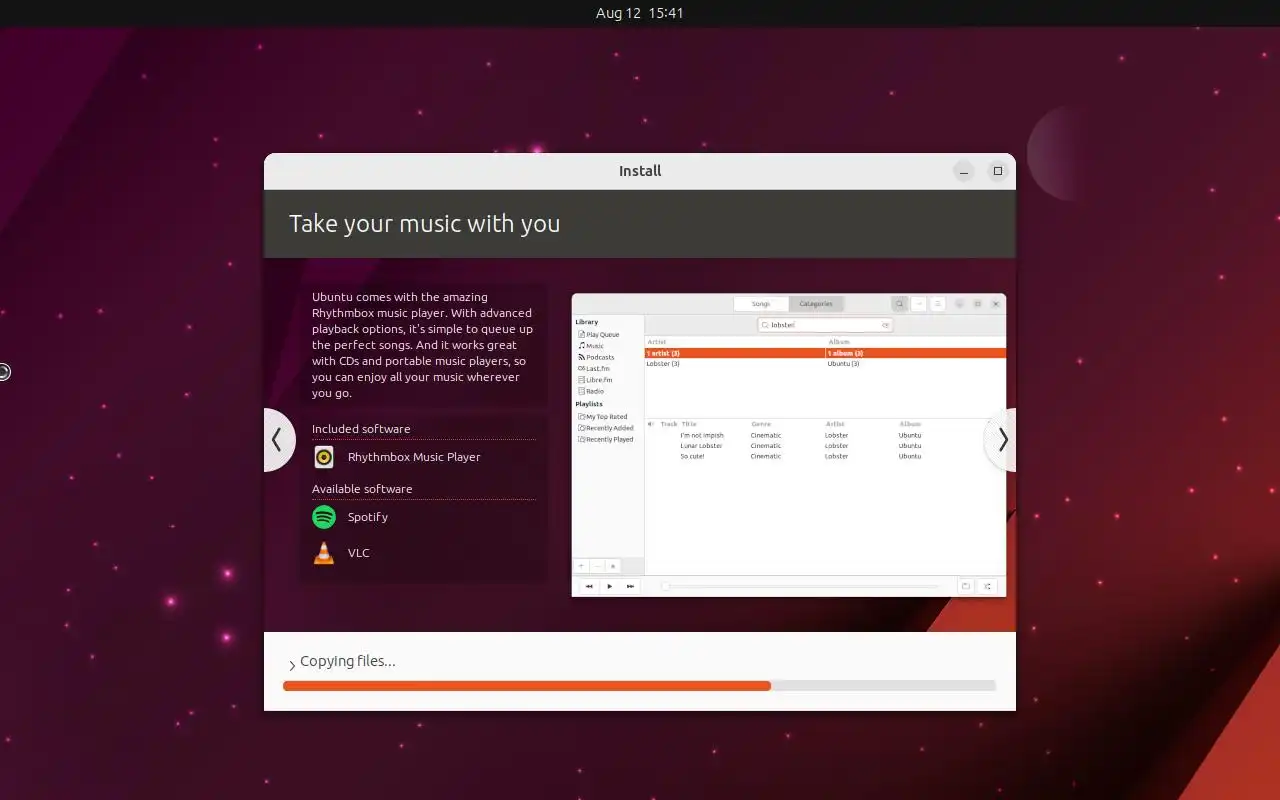This screenshot has width=1280, height=800.
Task: Maximize the Install window
Action: [997, 171]
